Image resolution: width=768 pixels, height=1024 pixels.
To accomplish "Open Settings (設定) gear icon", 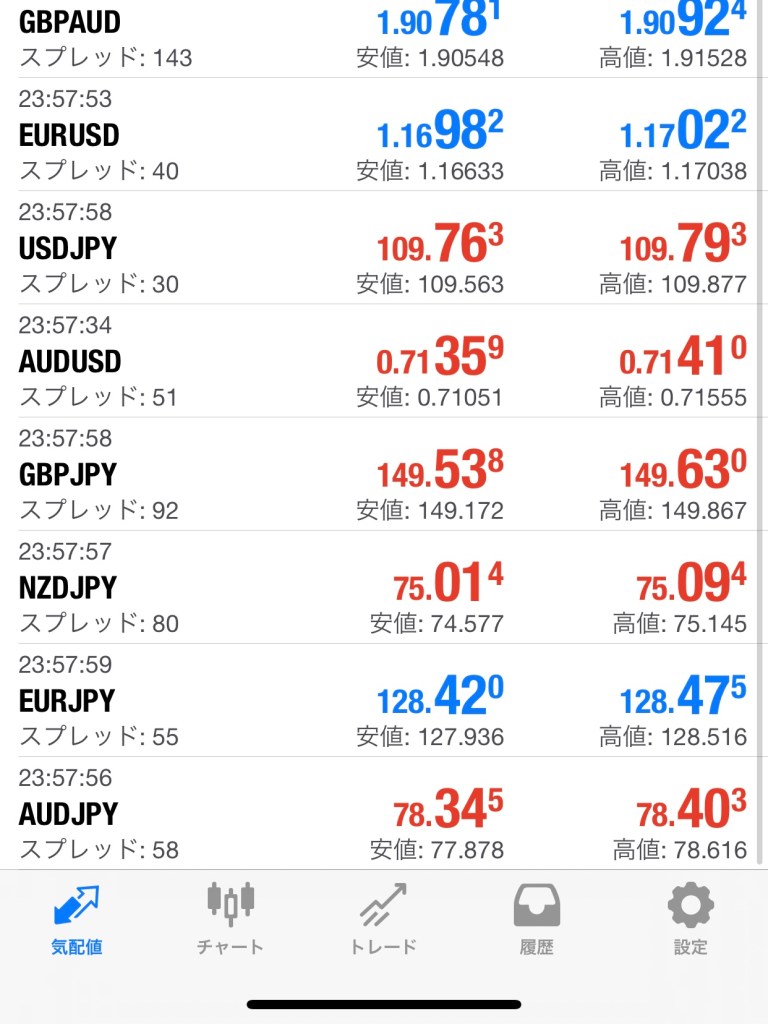I will 690,906.
